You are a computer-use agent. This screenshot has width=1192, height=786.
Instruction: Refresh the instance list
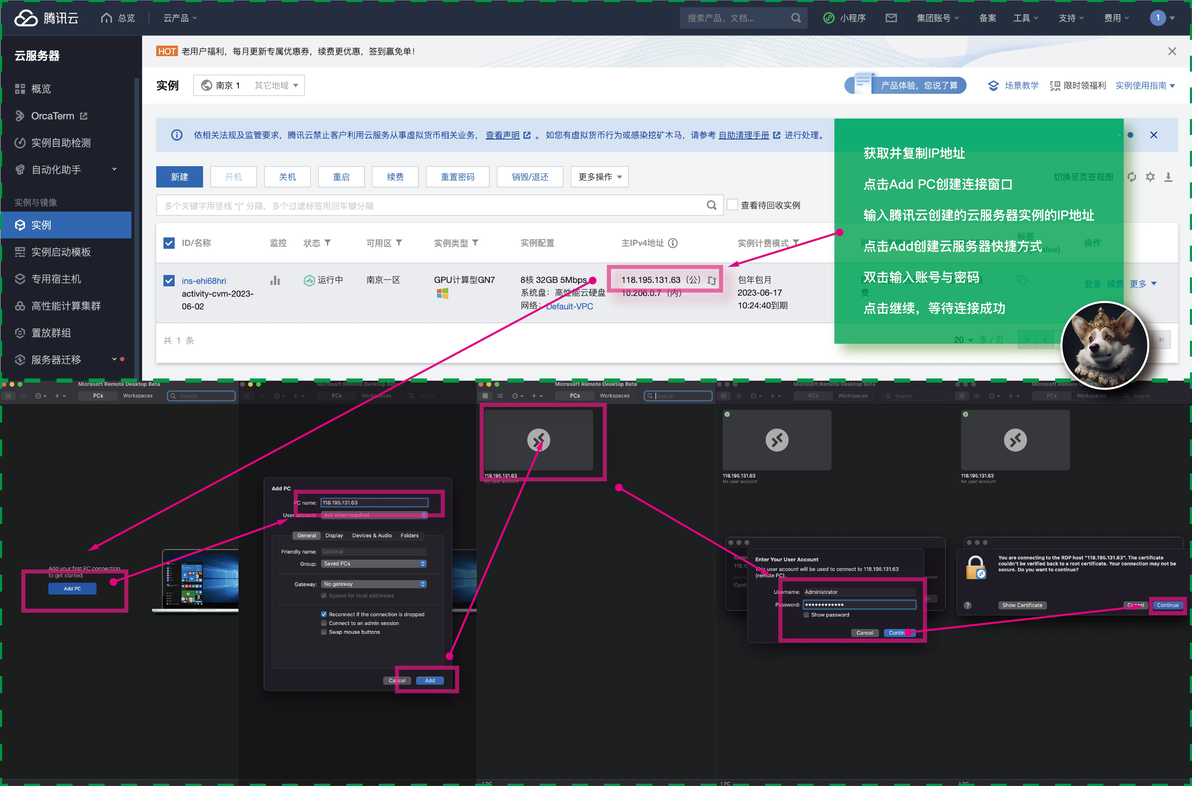click(x=1132, y=176)
